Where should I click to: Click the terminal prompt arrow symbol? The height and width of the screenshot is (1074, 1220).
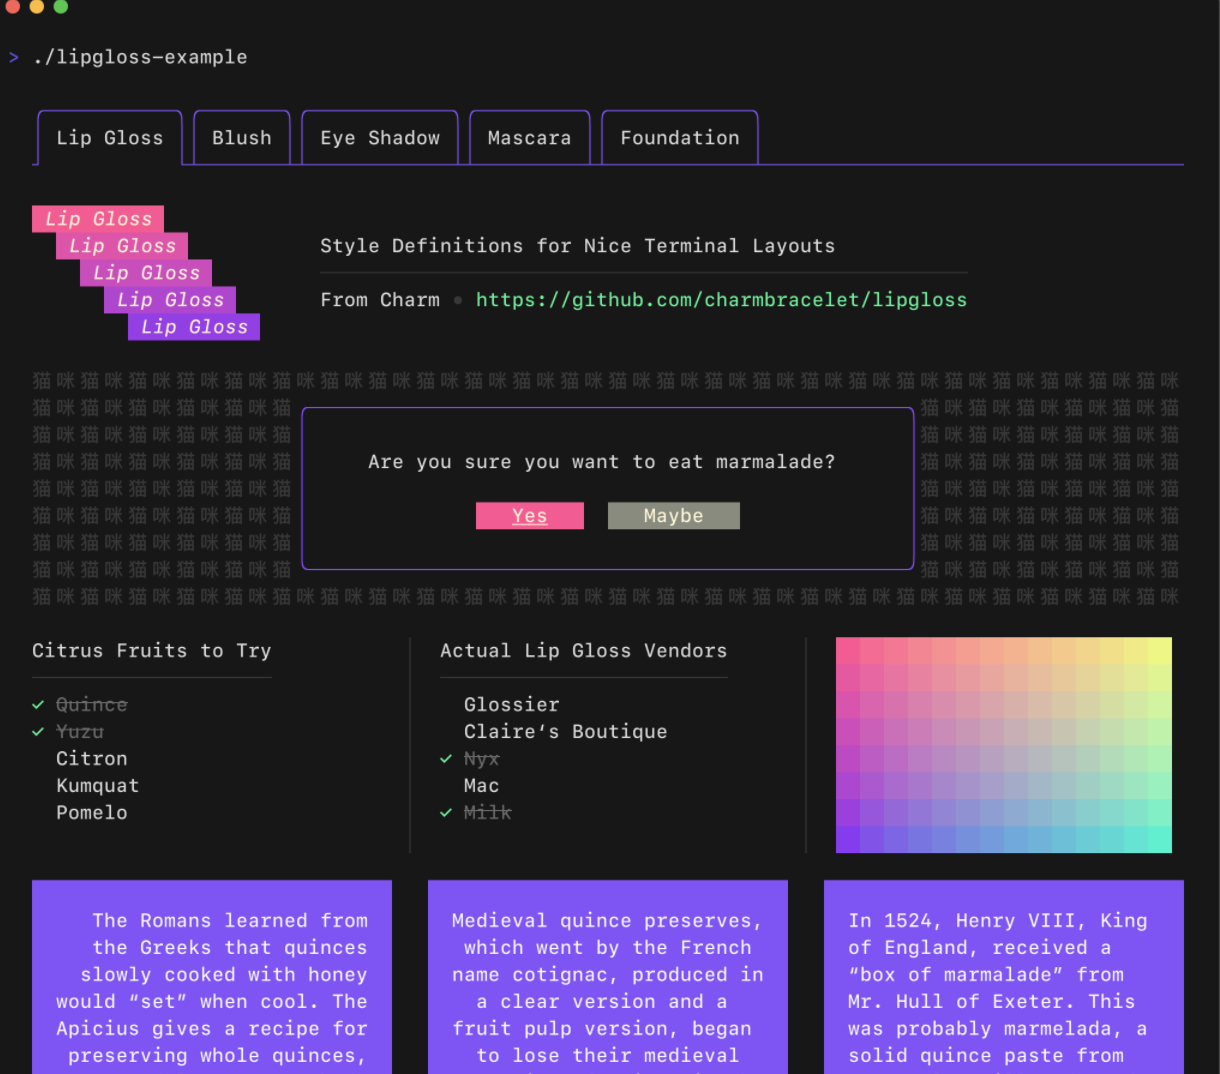pyautogui.click(x=14, y=57)
